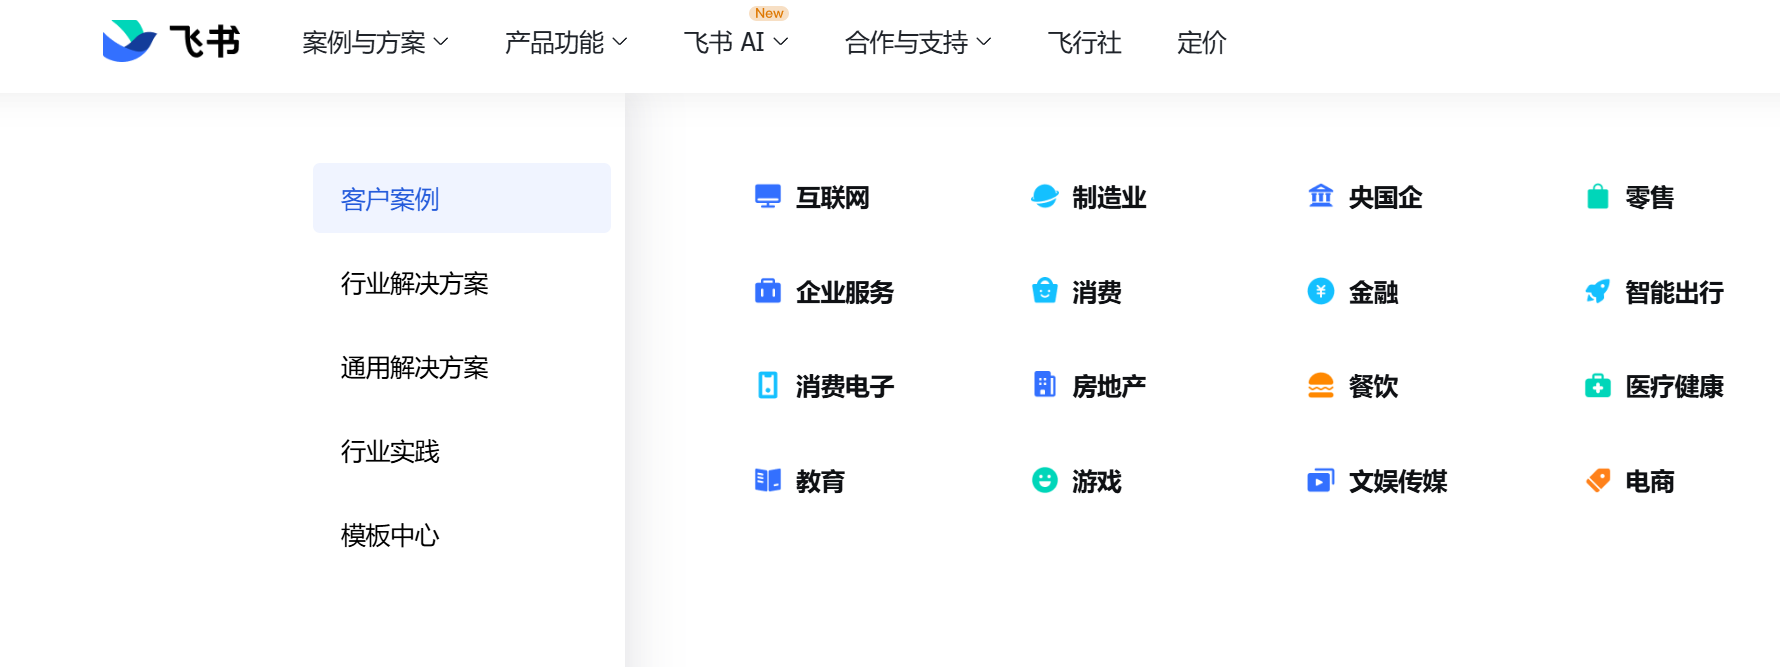Open the 合作与支持 menu
The image size is (1780, 667).
918,42
